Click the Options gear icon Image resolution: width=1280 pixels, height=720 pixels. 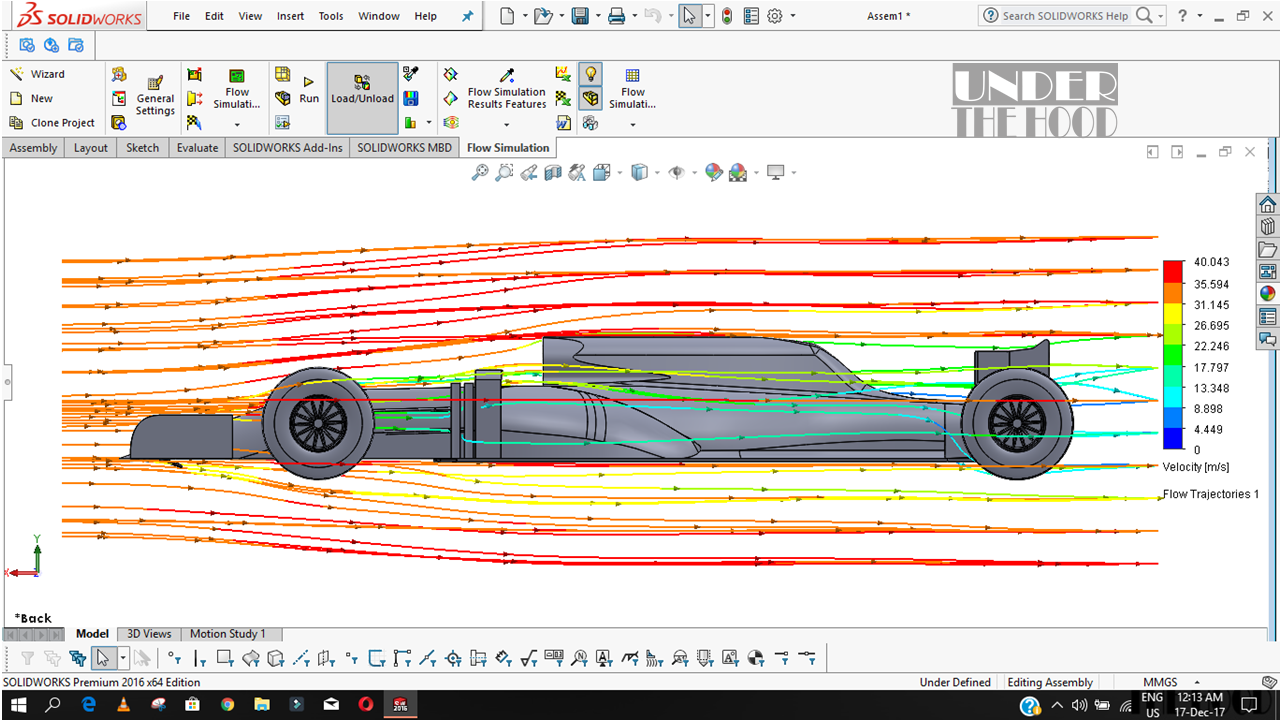click(774, 16)
